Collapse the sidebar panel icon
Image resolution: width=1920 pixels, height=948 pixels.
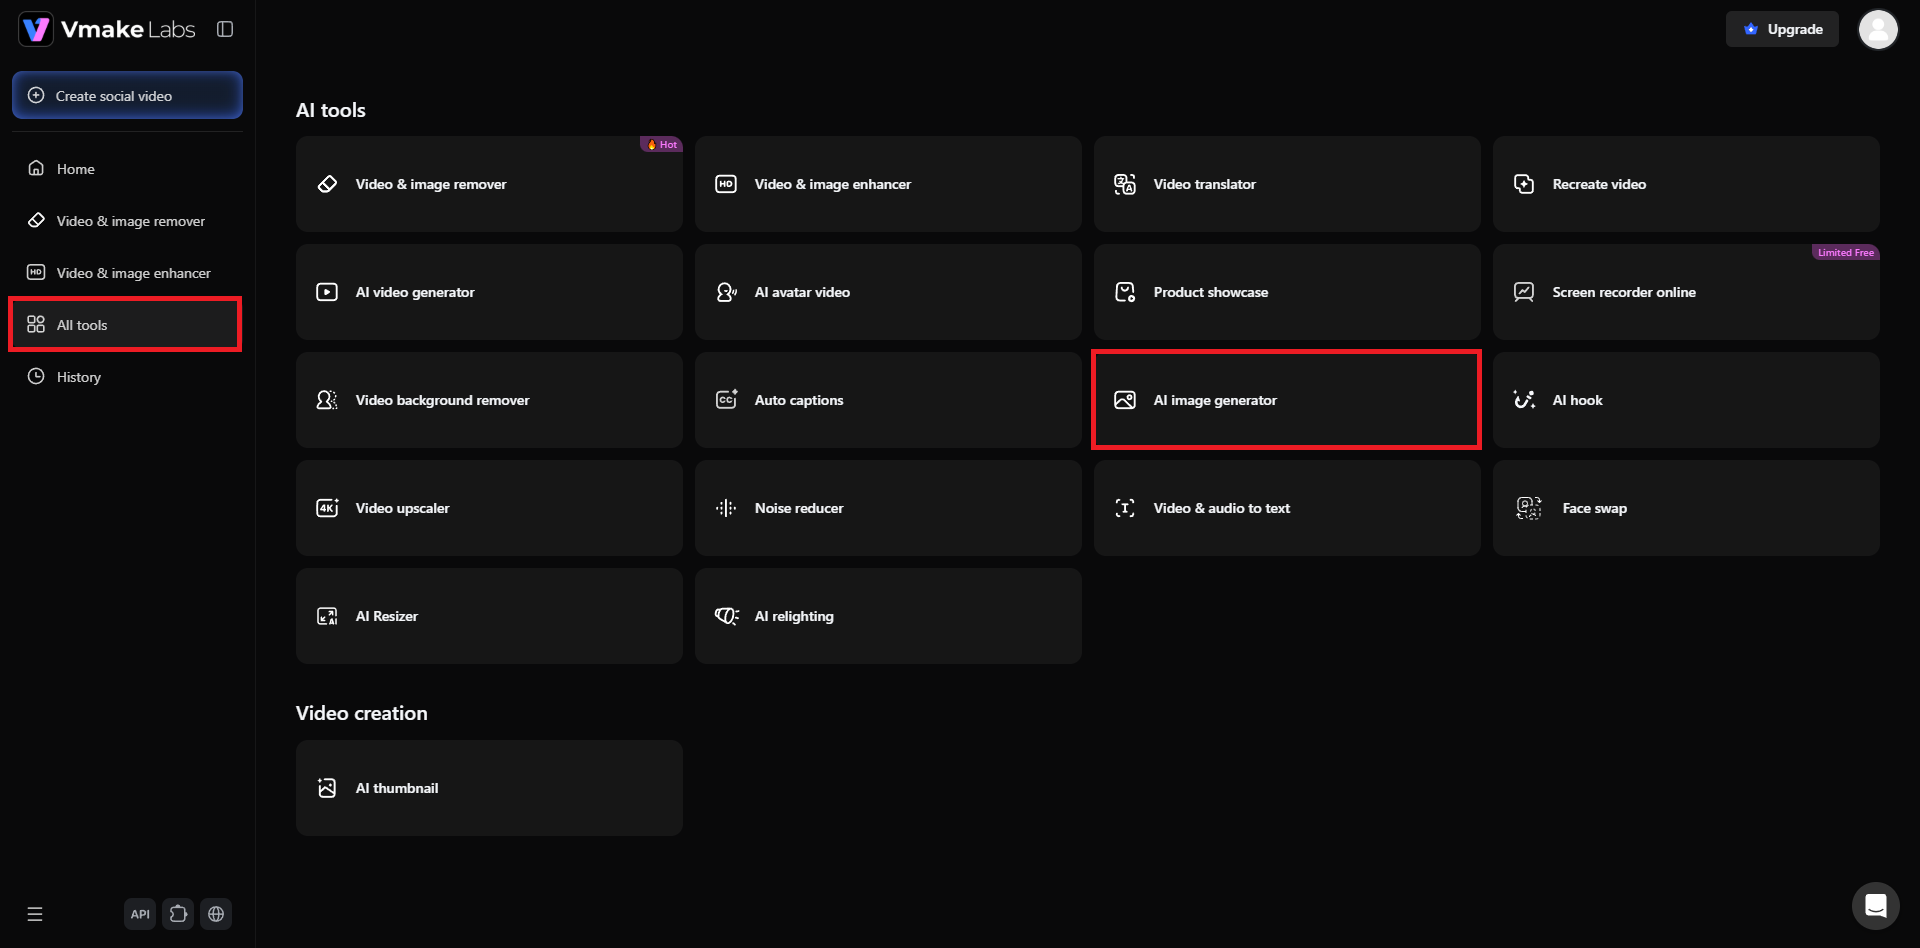click(x=225, y=29)
